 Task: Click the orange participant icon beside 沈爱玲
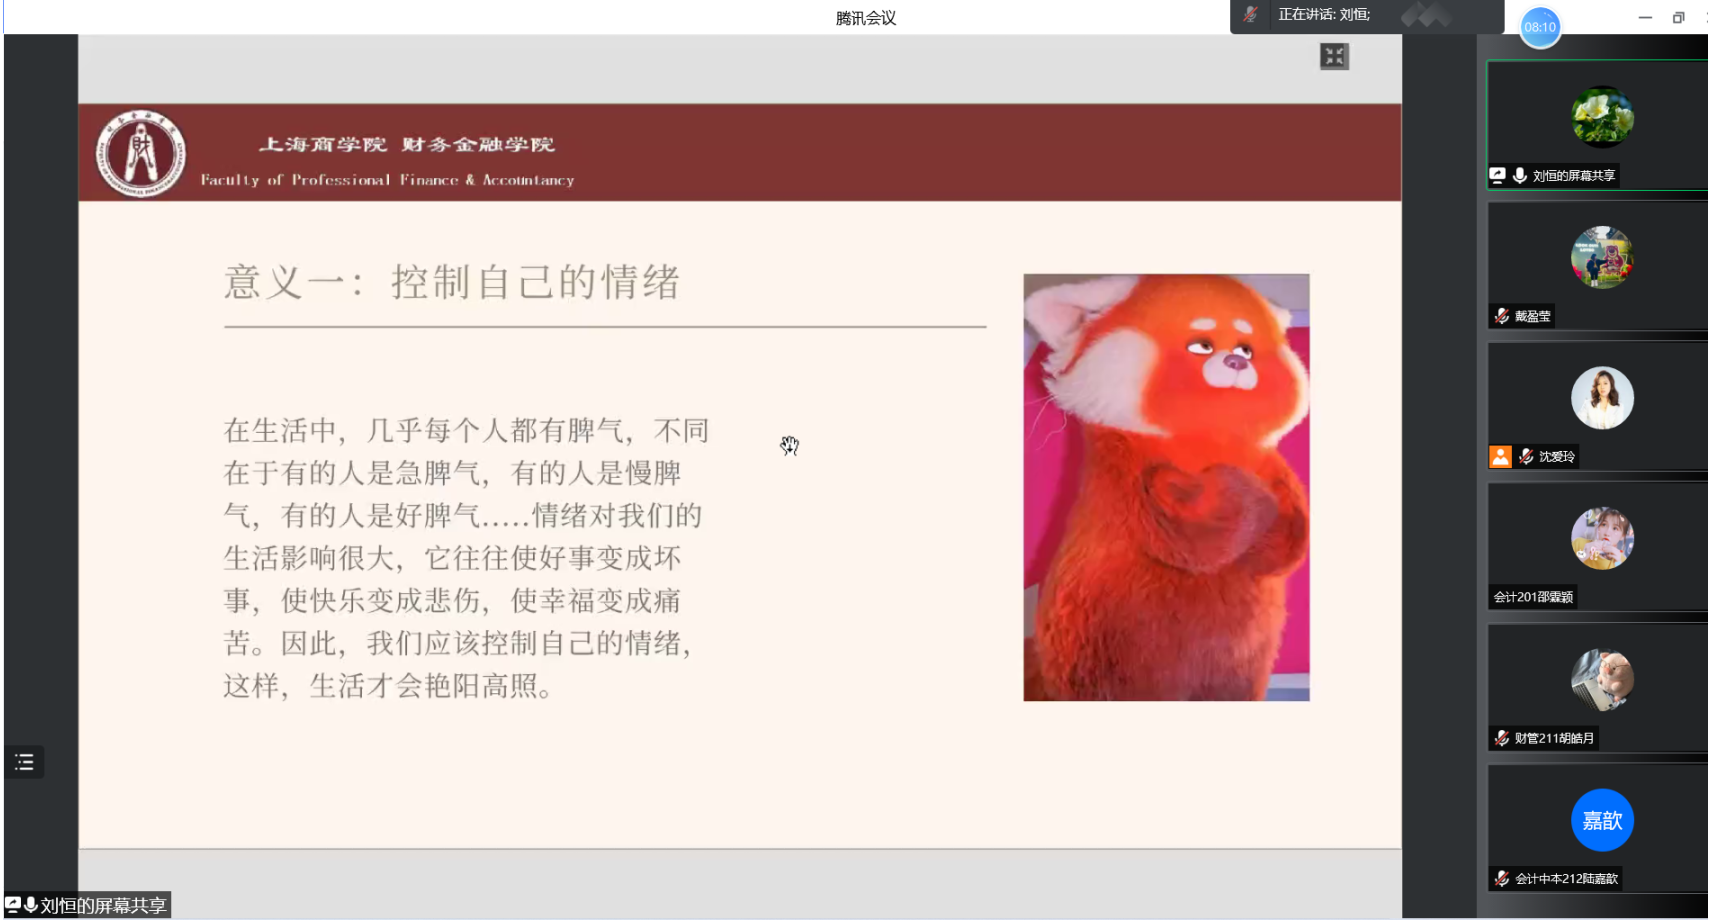coord(1500,457)
